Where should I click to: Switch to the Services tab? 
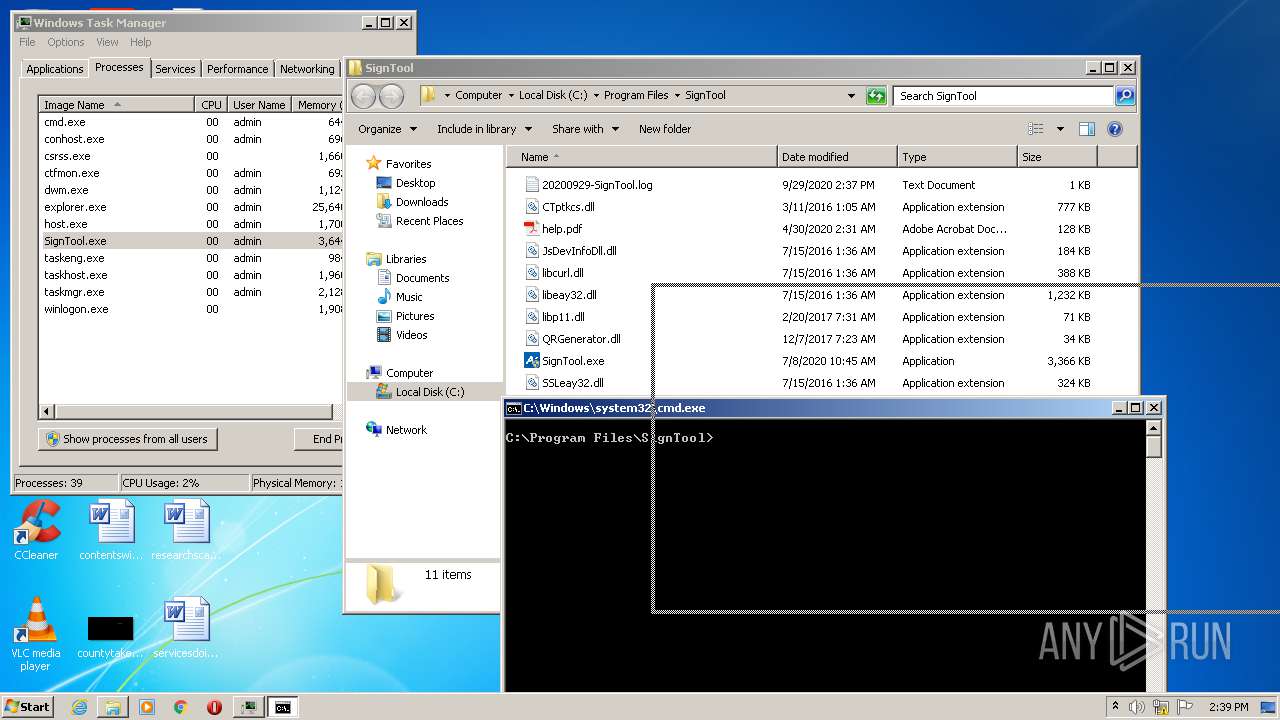[x=175, y=69]
